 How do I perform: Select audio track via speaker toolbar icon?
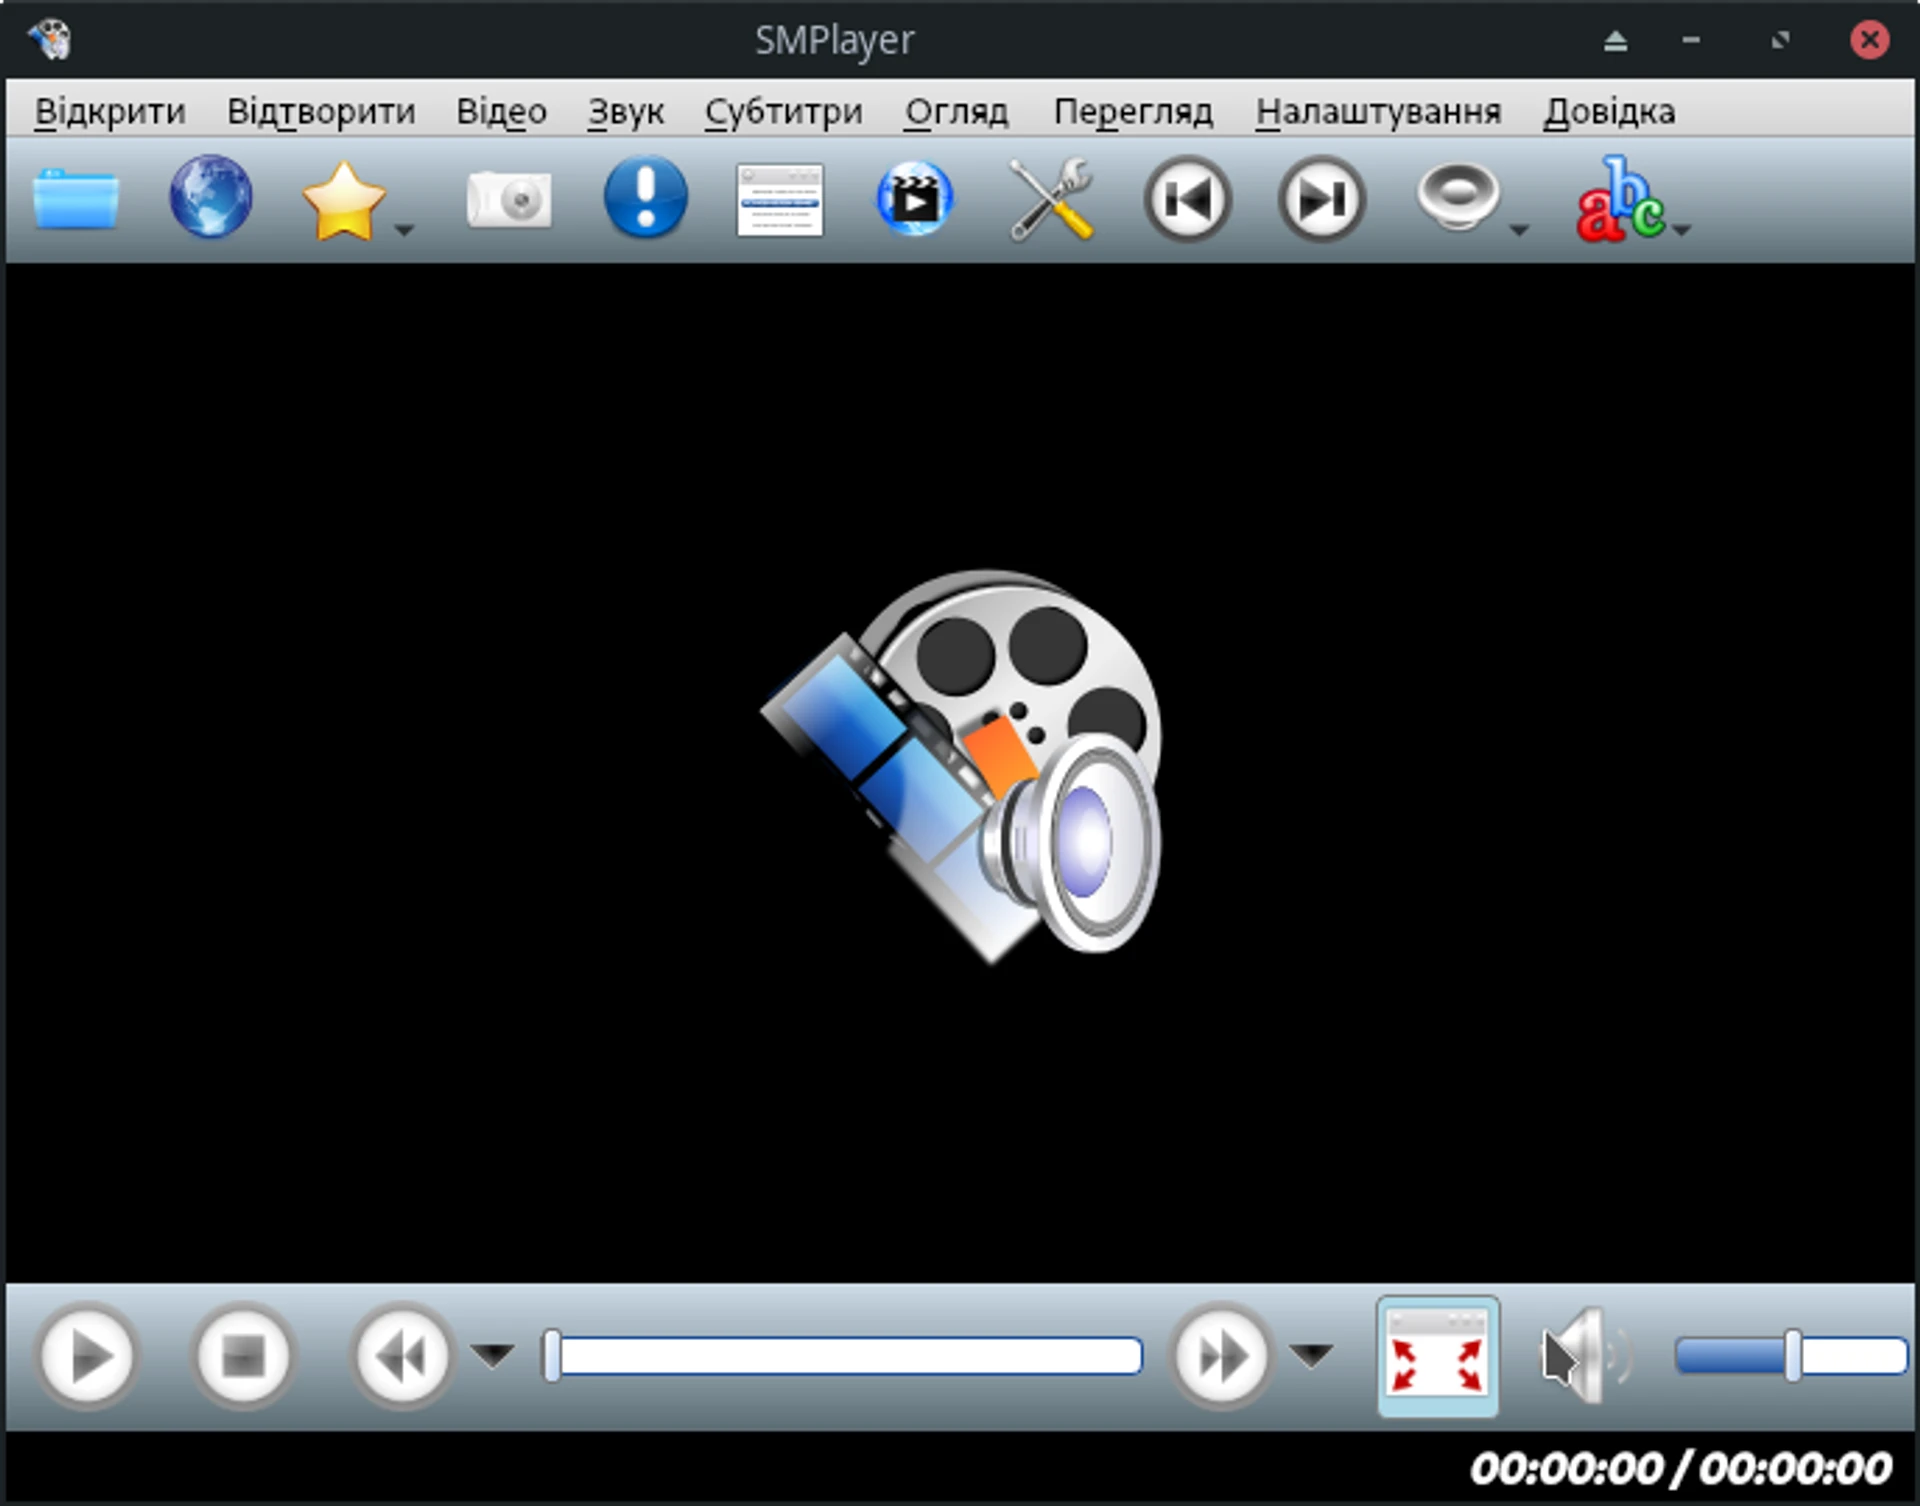pyautogui.click(x=1458, y=197)
